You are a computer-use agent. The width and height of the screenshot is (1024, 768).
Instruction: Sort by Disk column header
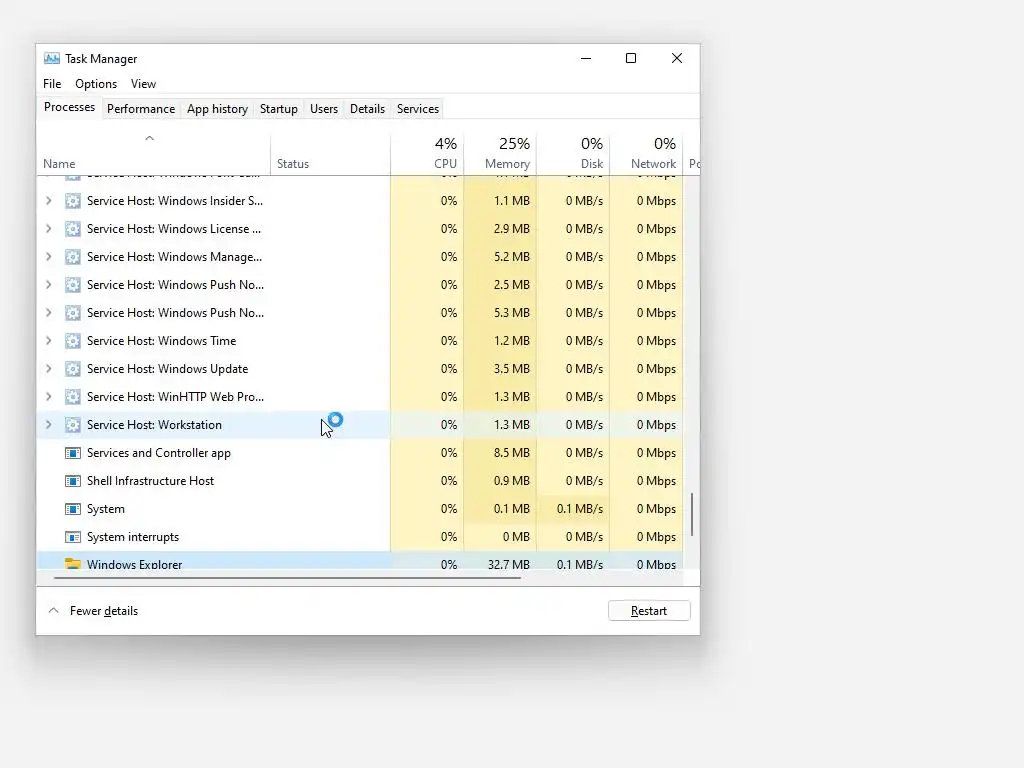pos(573,154)
